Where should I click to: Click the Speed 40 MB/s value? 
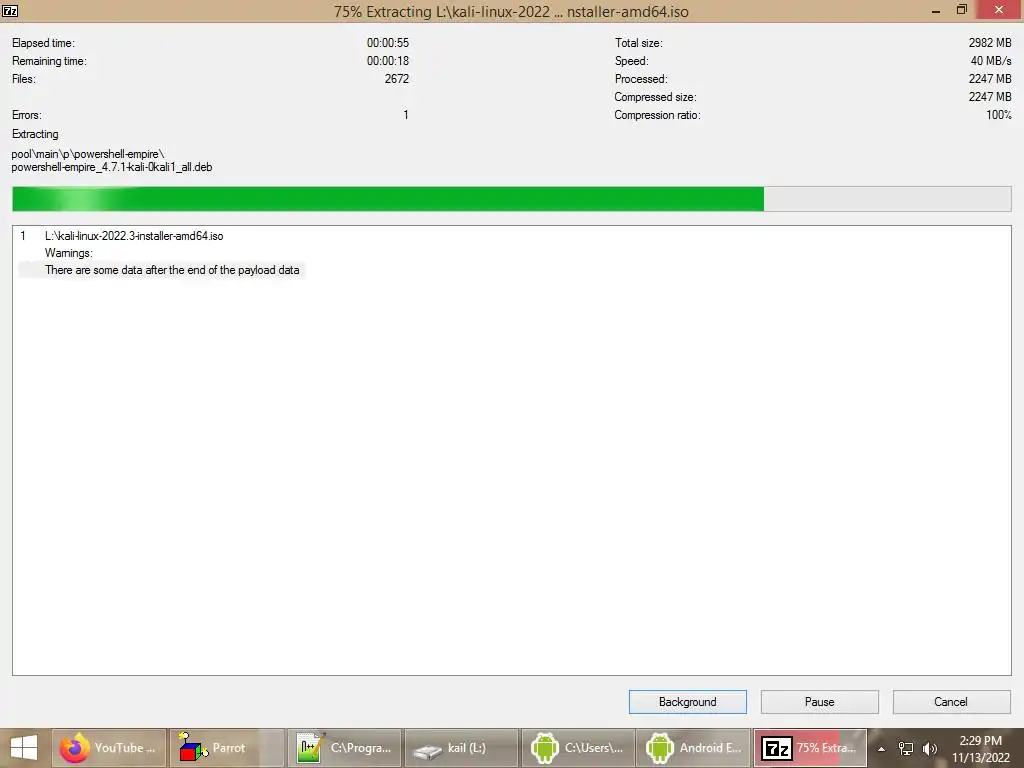pos(991,61)
